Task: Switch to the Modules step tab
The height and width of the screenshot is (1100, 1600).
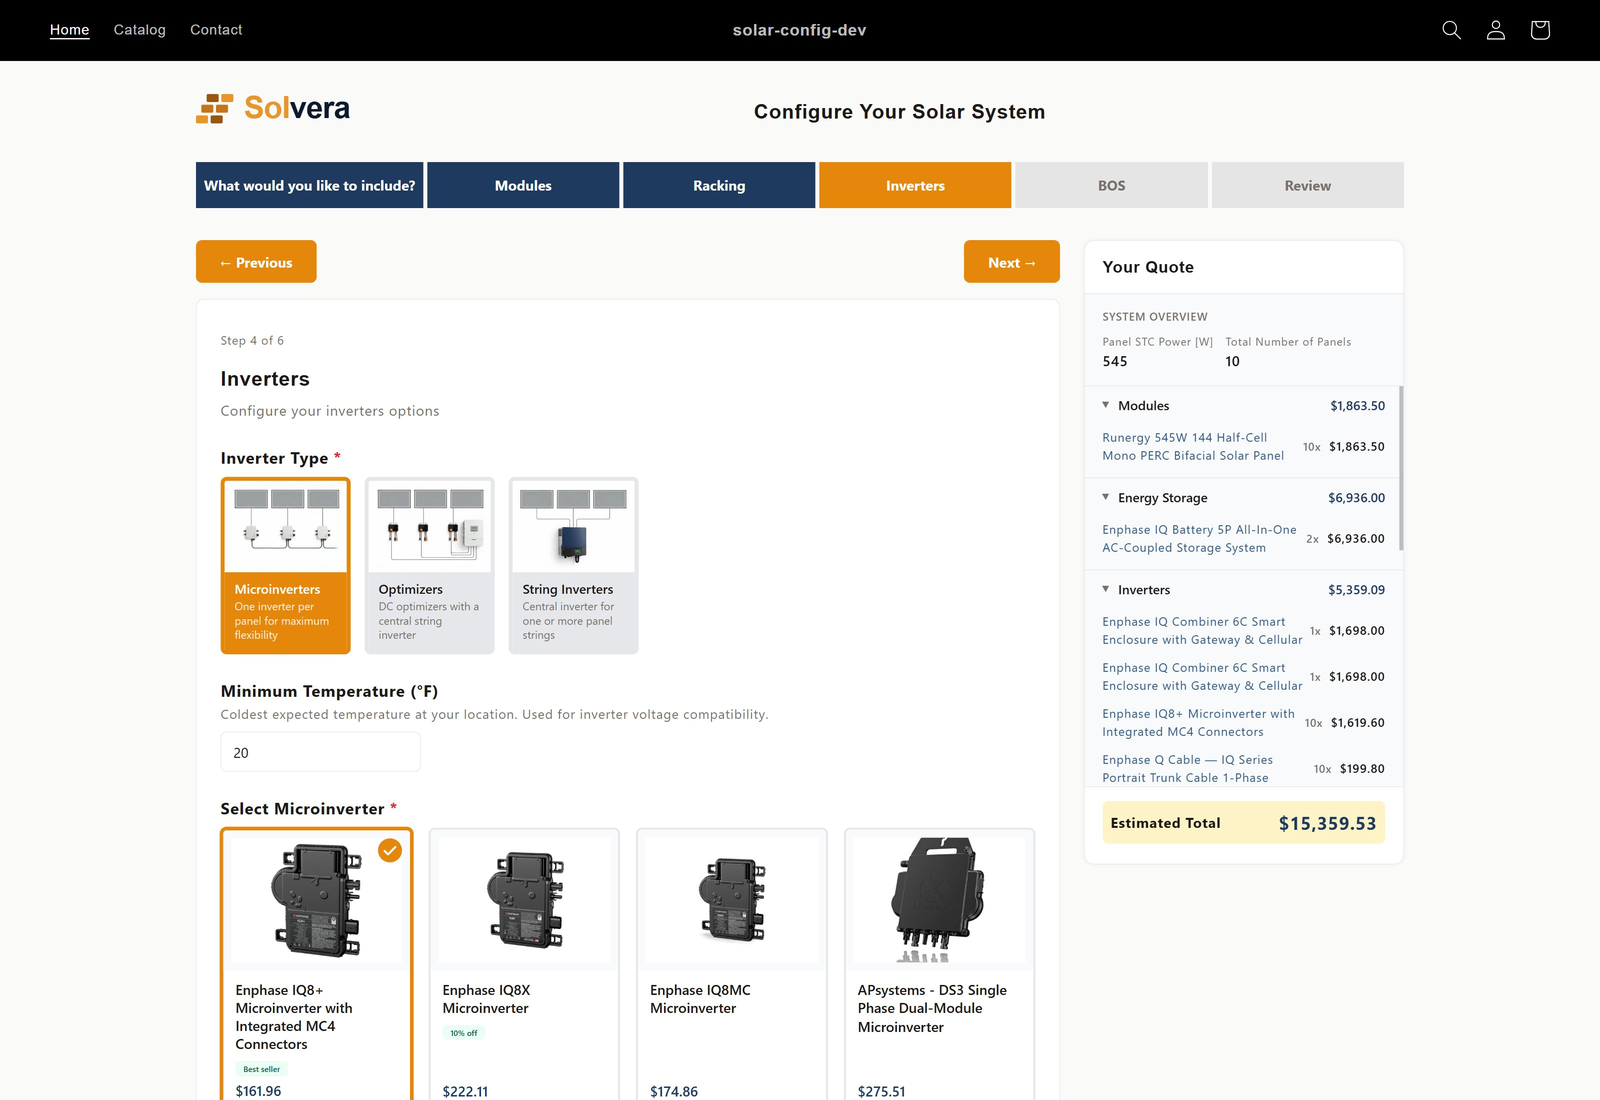Action: (523, 185)
